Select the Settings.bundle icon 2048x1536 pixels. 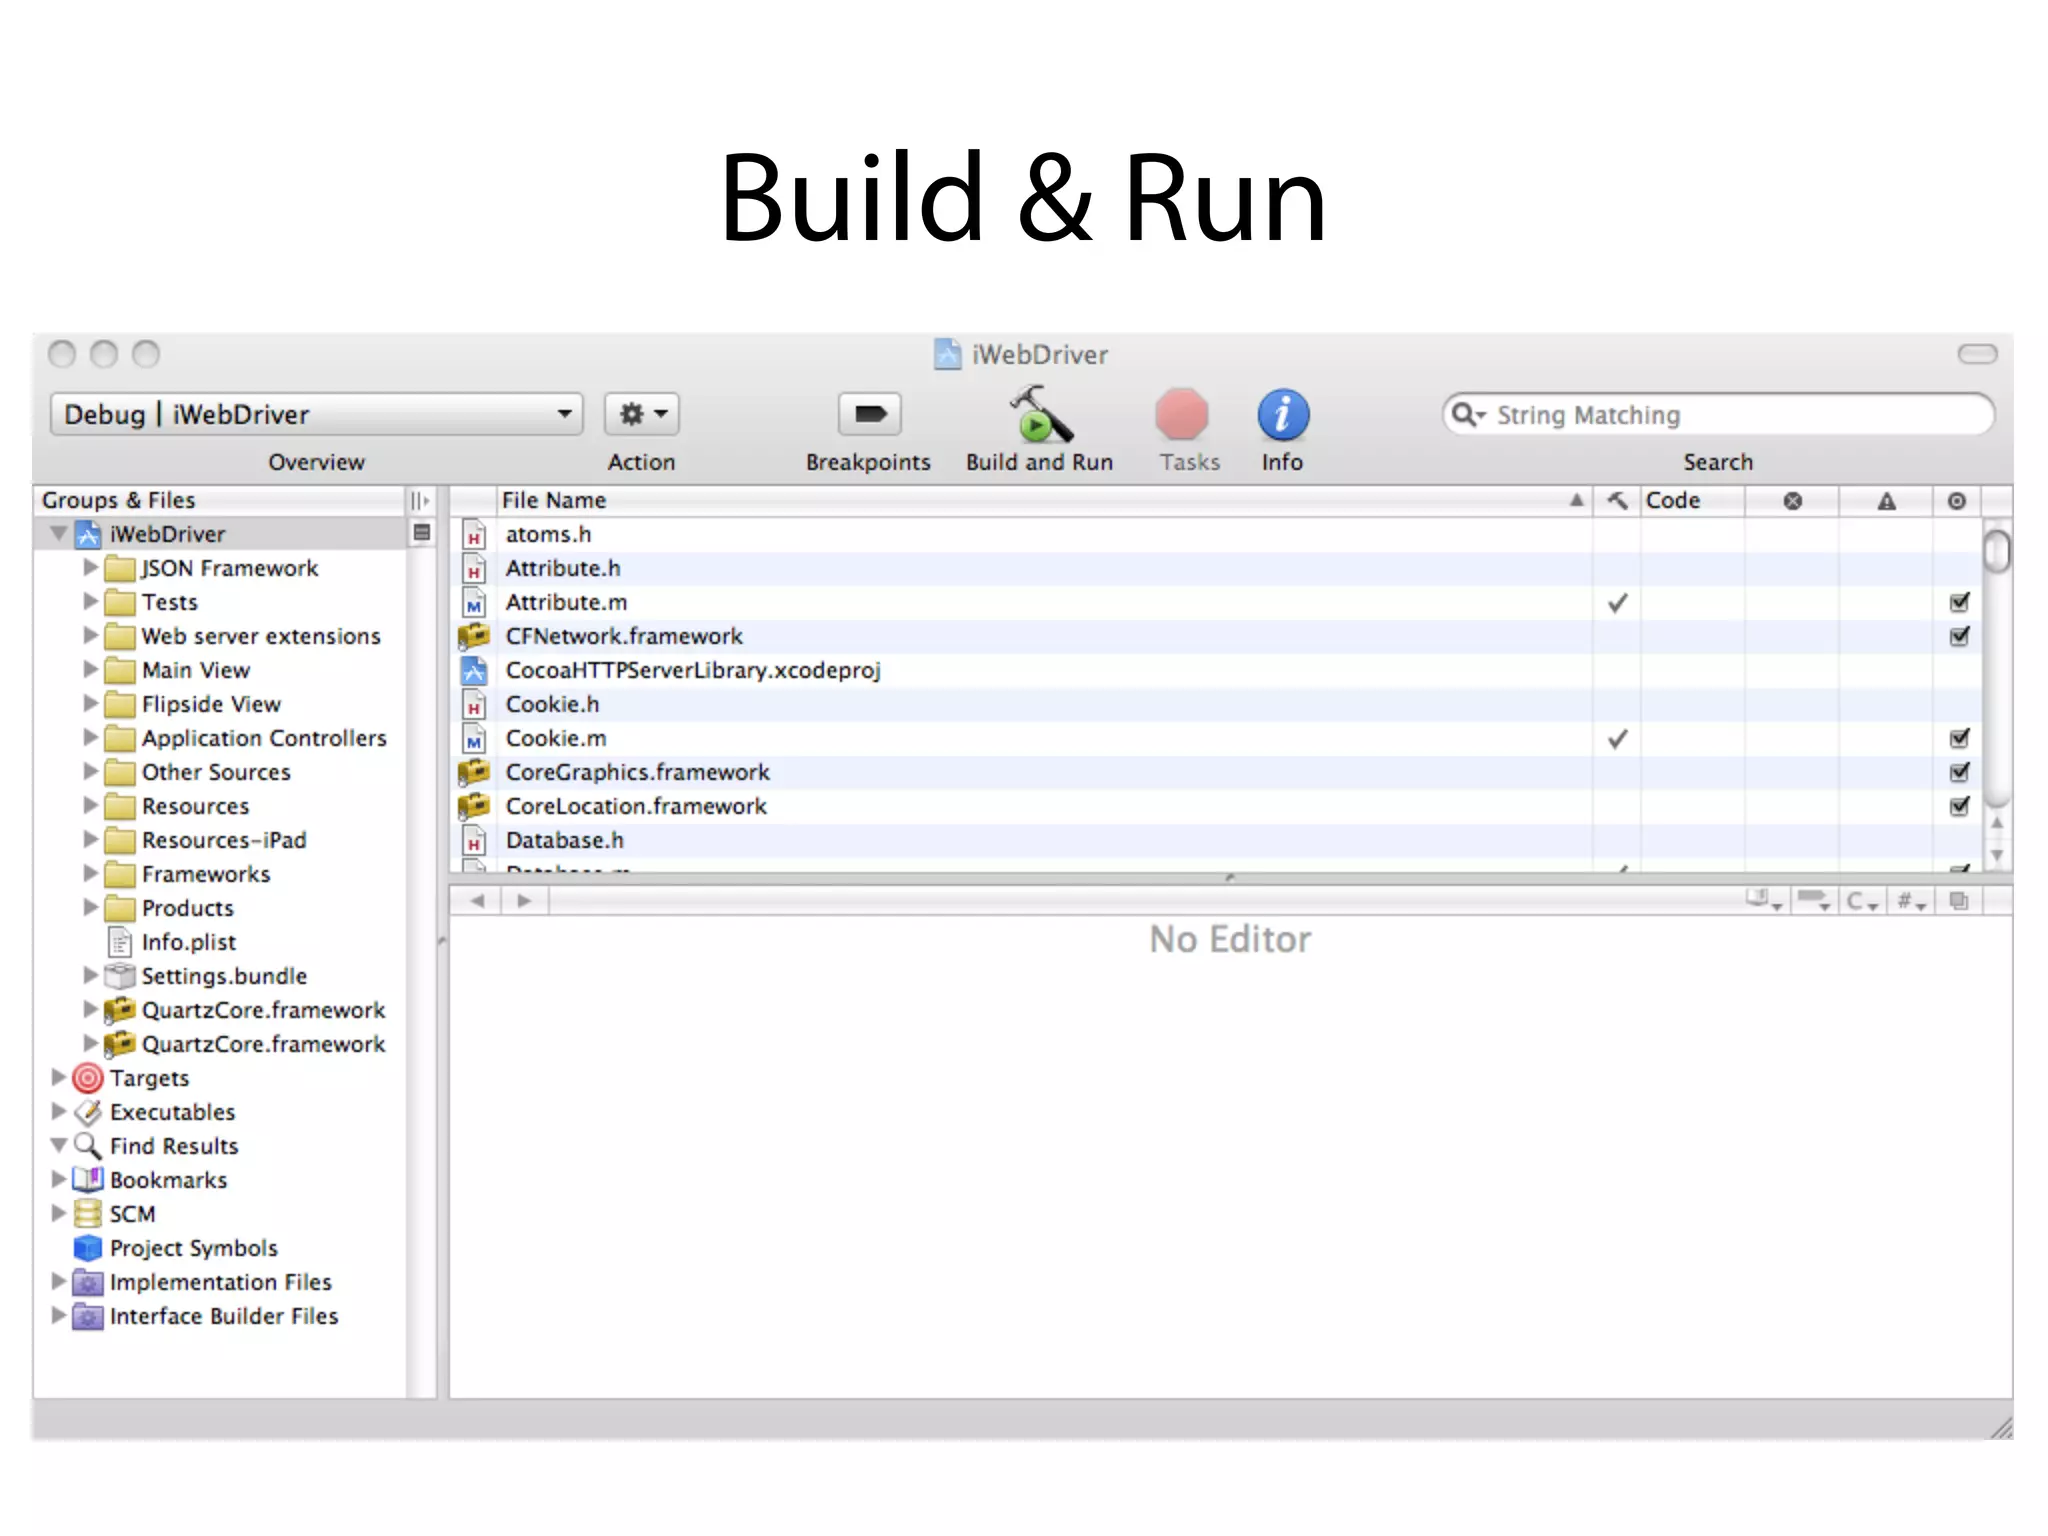pos(120,976)
